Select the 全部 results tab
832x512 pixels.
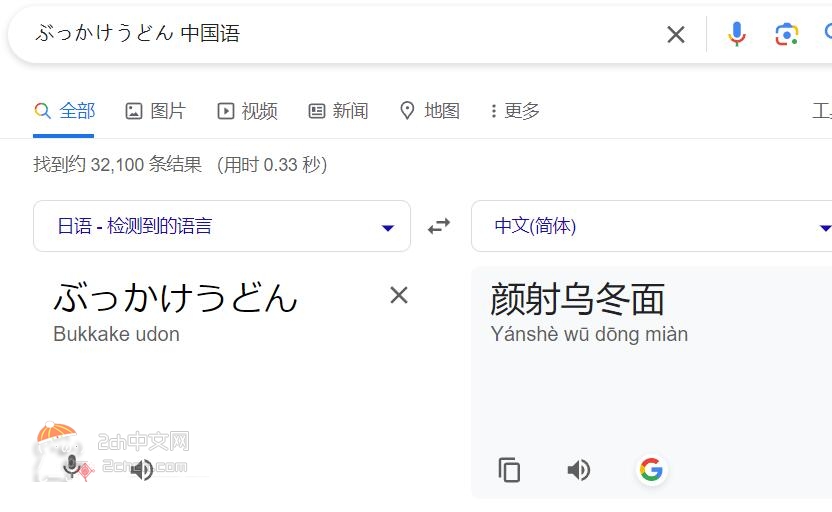64,111
